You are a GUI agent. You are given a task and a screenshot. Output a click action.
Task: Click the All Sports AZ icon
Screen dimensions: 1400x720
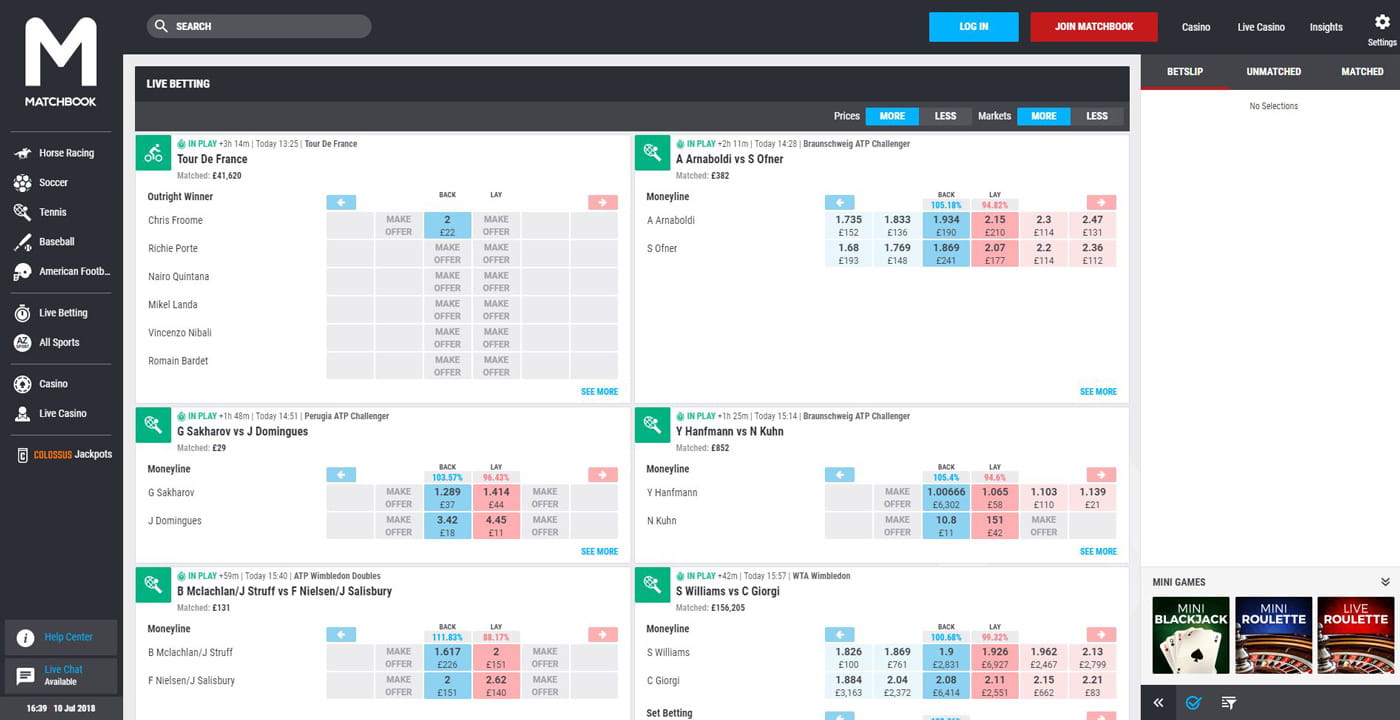[22, 342]
